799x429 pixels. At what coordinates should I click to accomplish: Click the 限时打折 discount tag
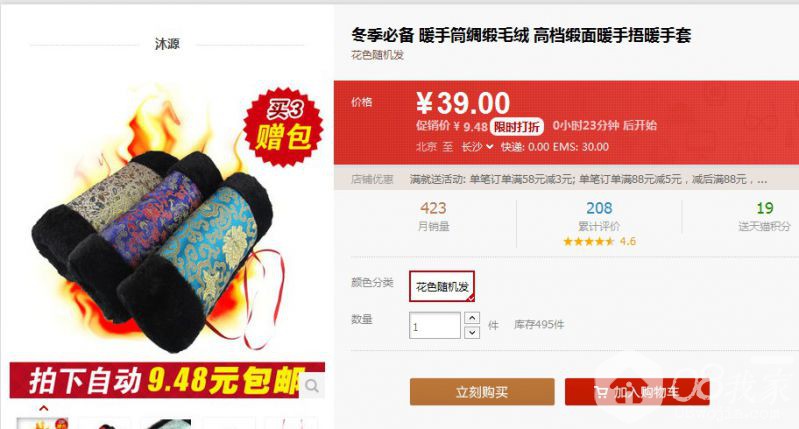coord(517,126)
